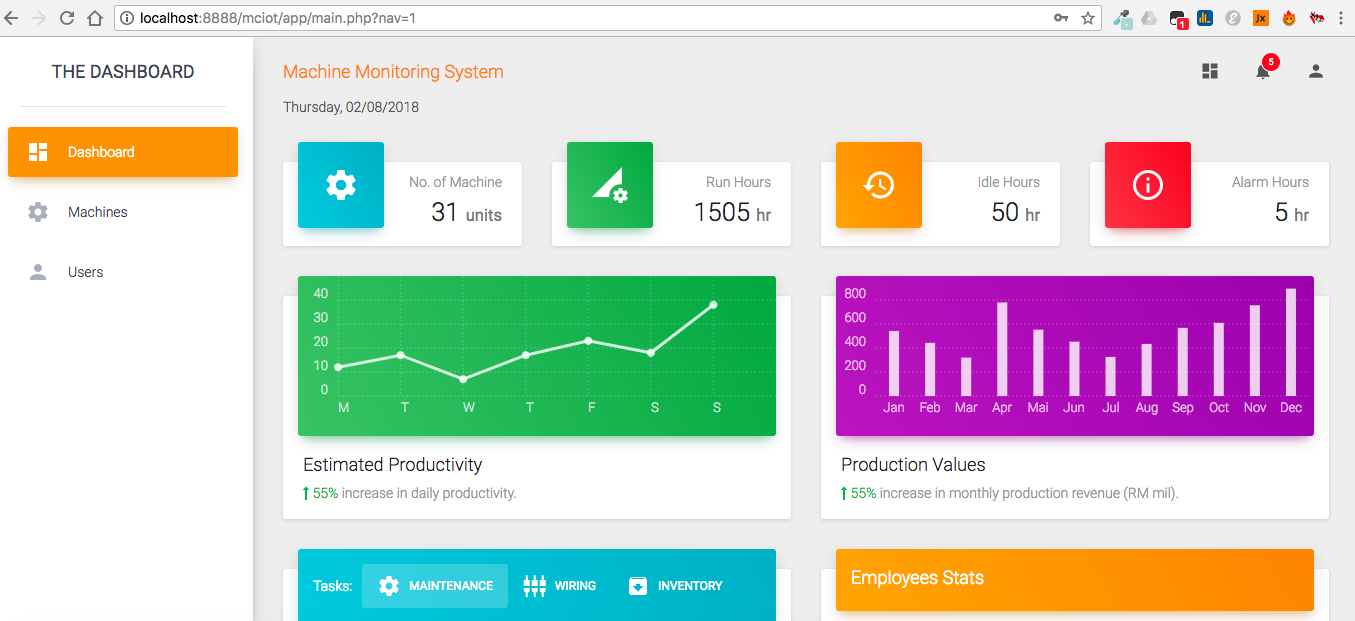The image size is (1355, 621).
Task: Click the cyan gear icon for No. of Machine
Action: click(x=341, y=185)
